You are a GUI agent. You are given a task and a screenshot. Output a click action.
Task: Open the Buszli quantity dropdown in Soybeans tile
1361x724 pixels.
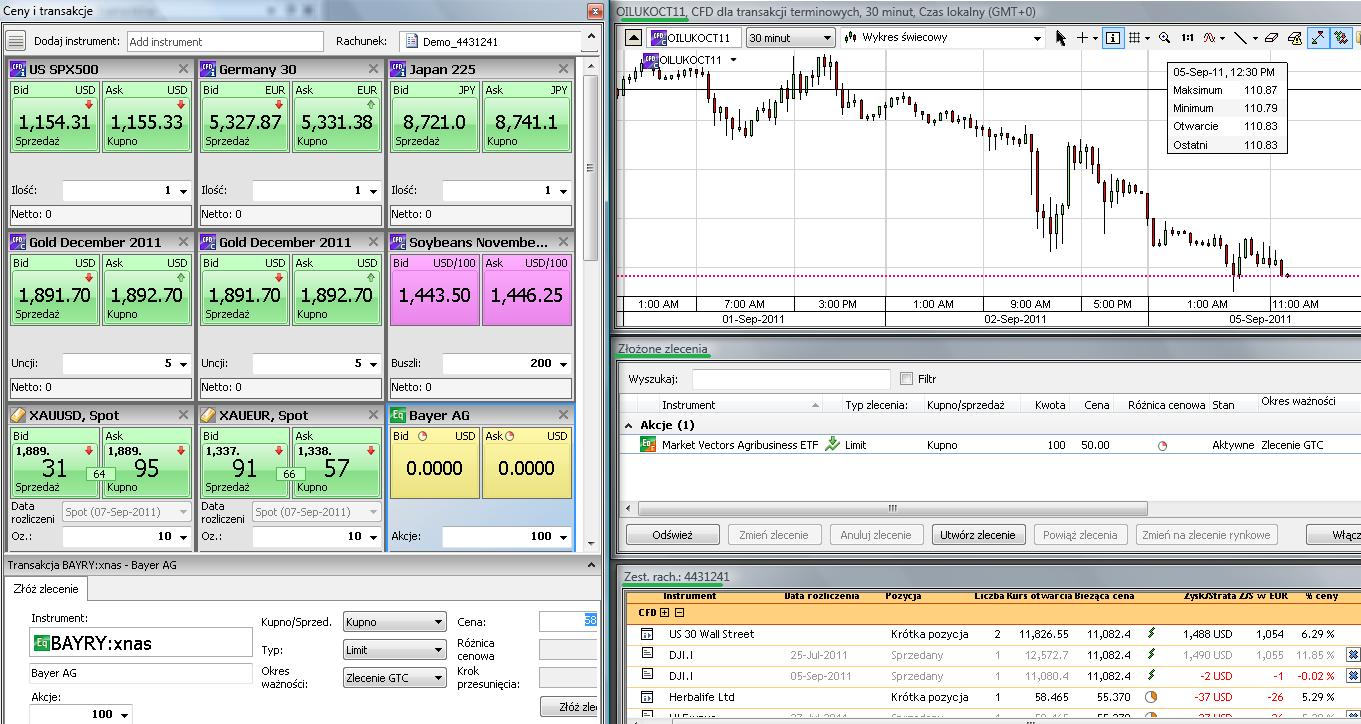564,364
